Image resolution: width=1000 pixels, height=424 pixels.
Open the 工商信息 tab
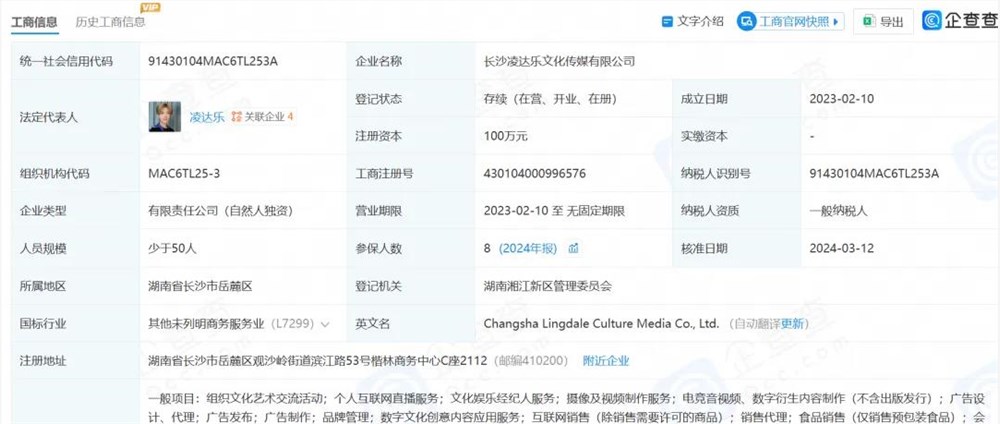tap(33, 21)
